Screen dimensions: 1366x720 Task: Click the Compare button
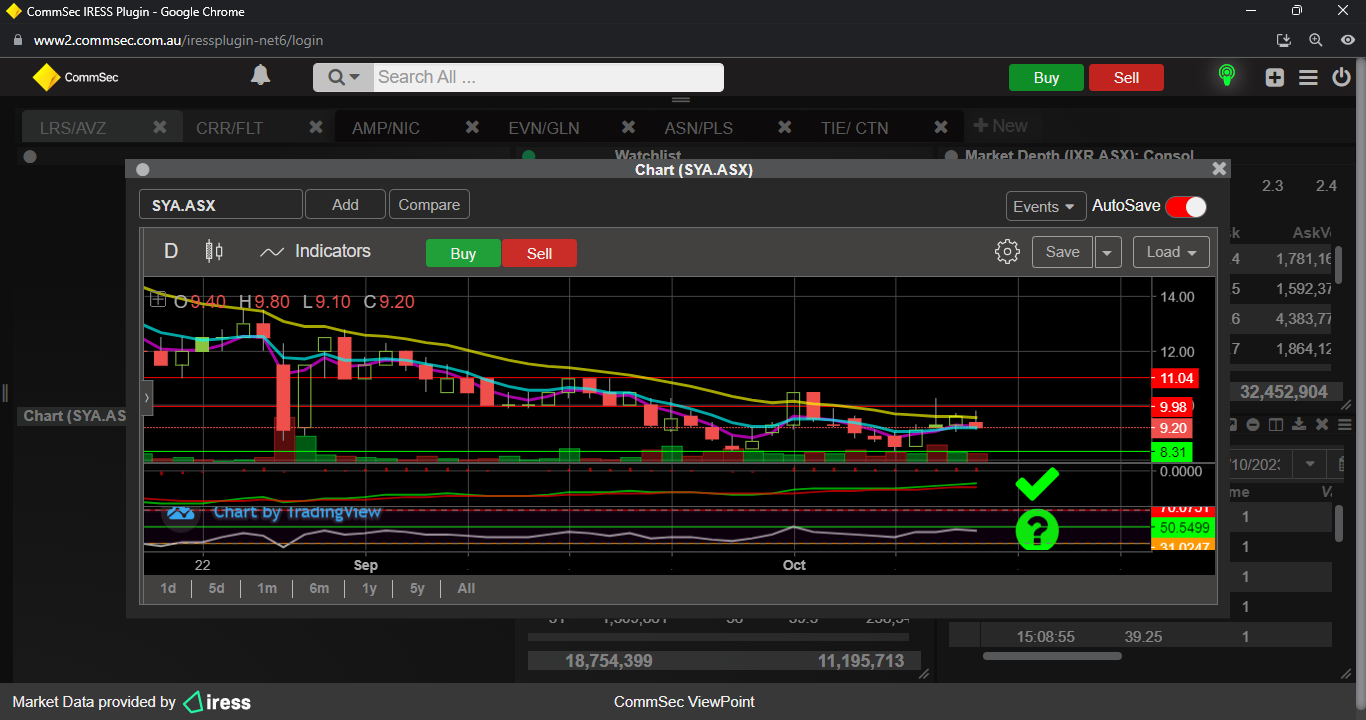(x=429, y=204)
